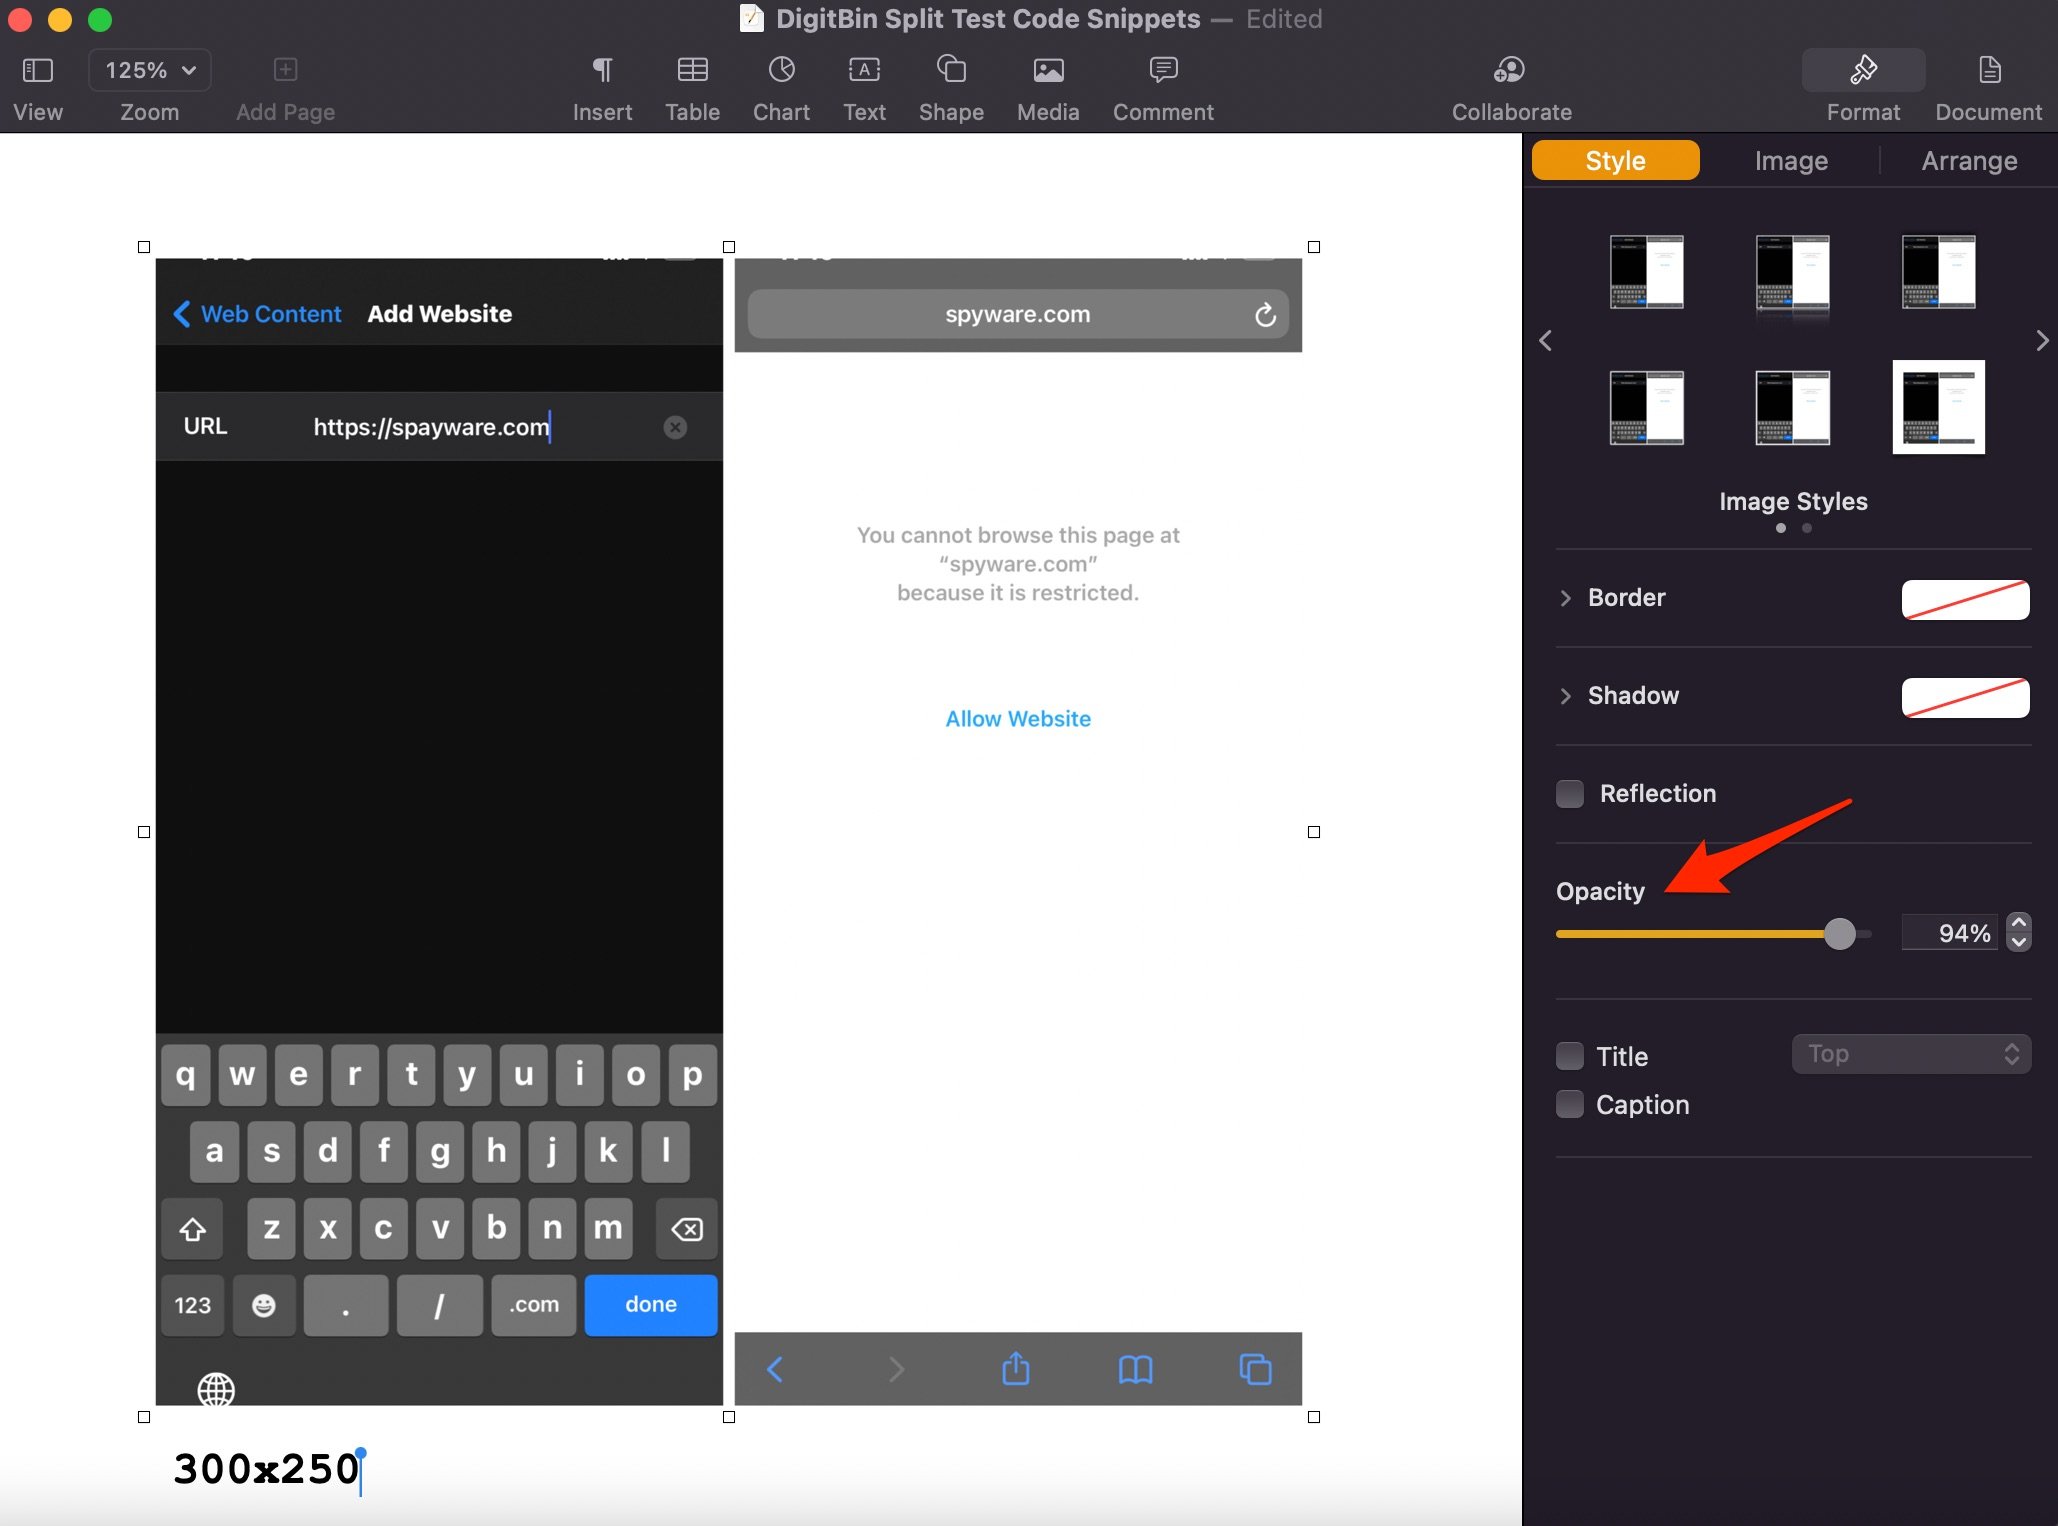Click the Media toolbar icon
Image resolution: width=2058 pixels, height=1526 pixels.
point(1048,71)
